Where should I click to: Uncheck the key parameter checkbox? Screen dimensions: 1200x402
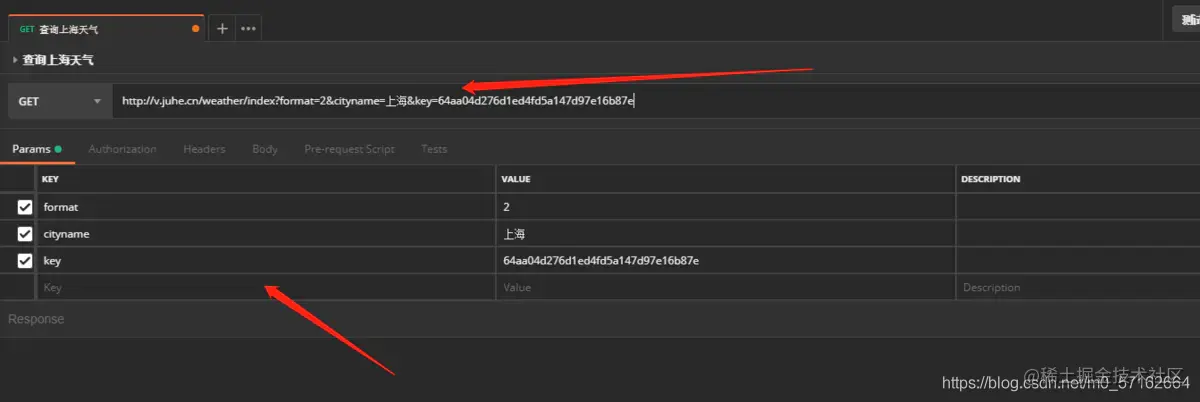coord(25,261)
